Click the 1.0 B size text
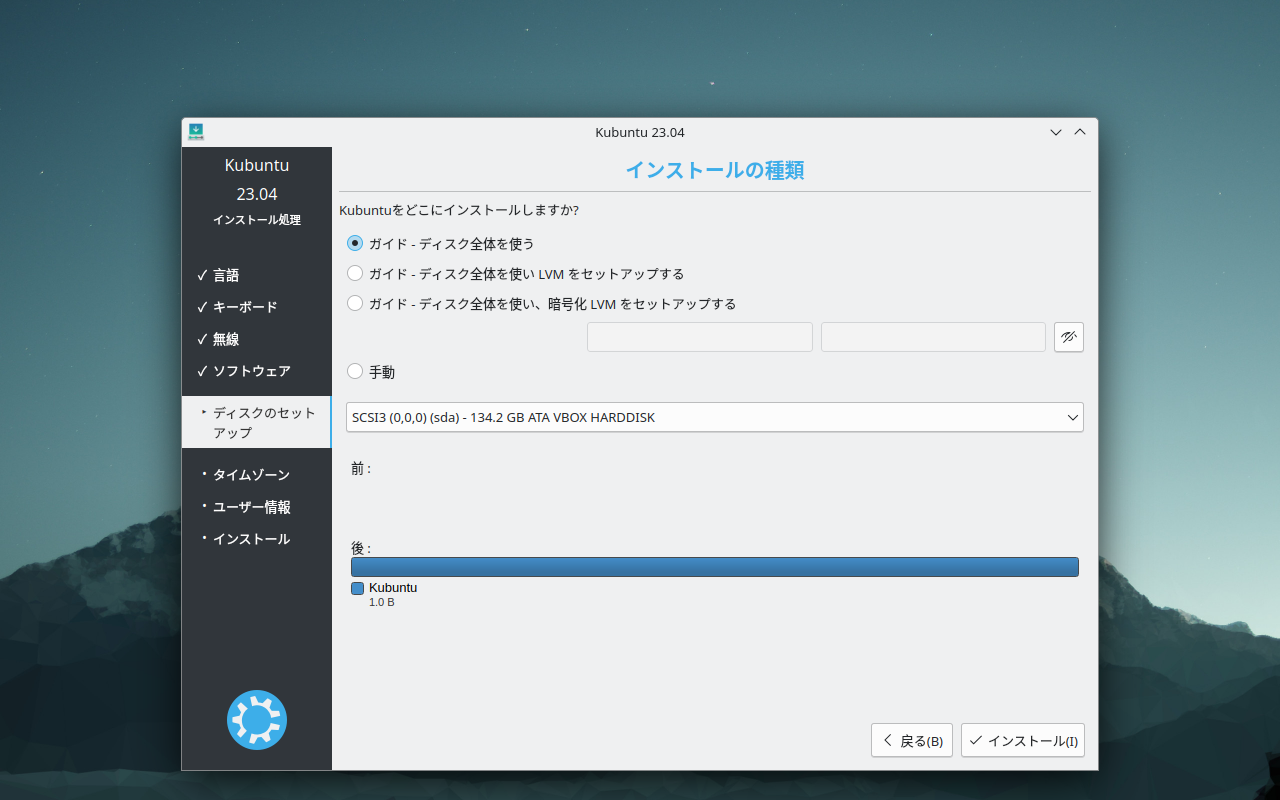Image resolution: width=1280 pixels, height=800 pixels. click(382, 603)
